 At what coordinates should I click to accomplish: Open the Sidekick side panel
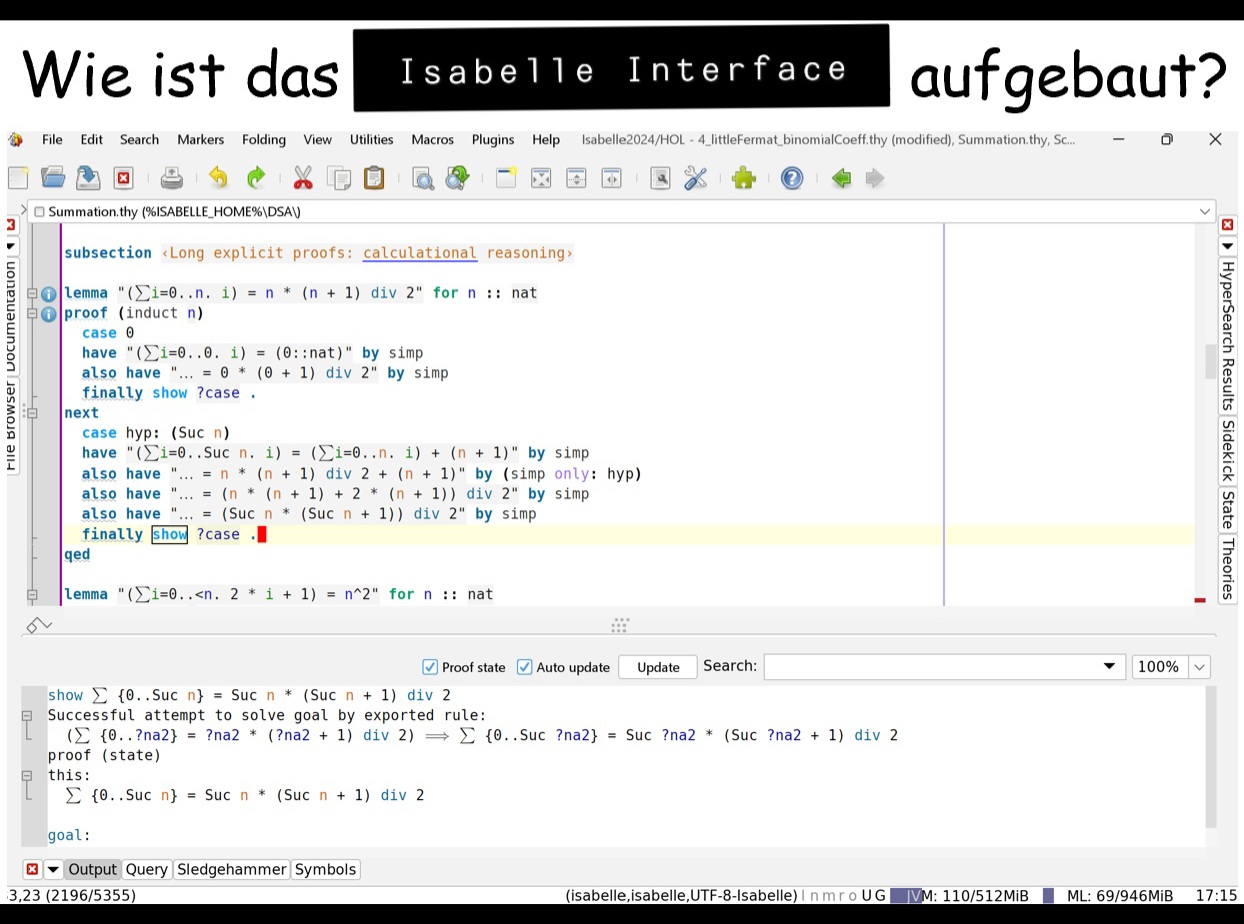(1228, 451)
